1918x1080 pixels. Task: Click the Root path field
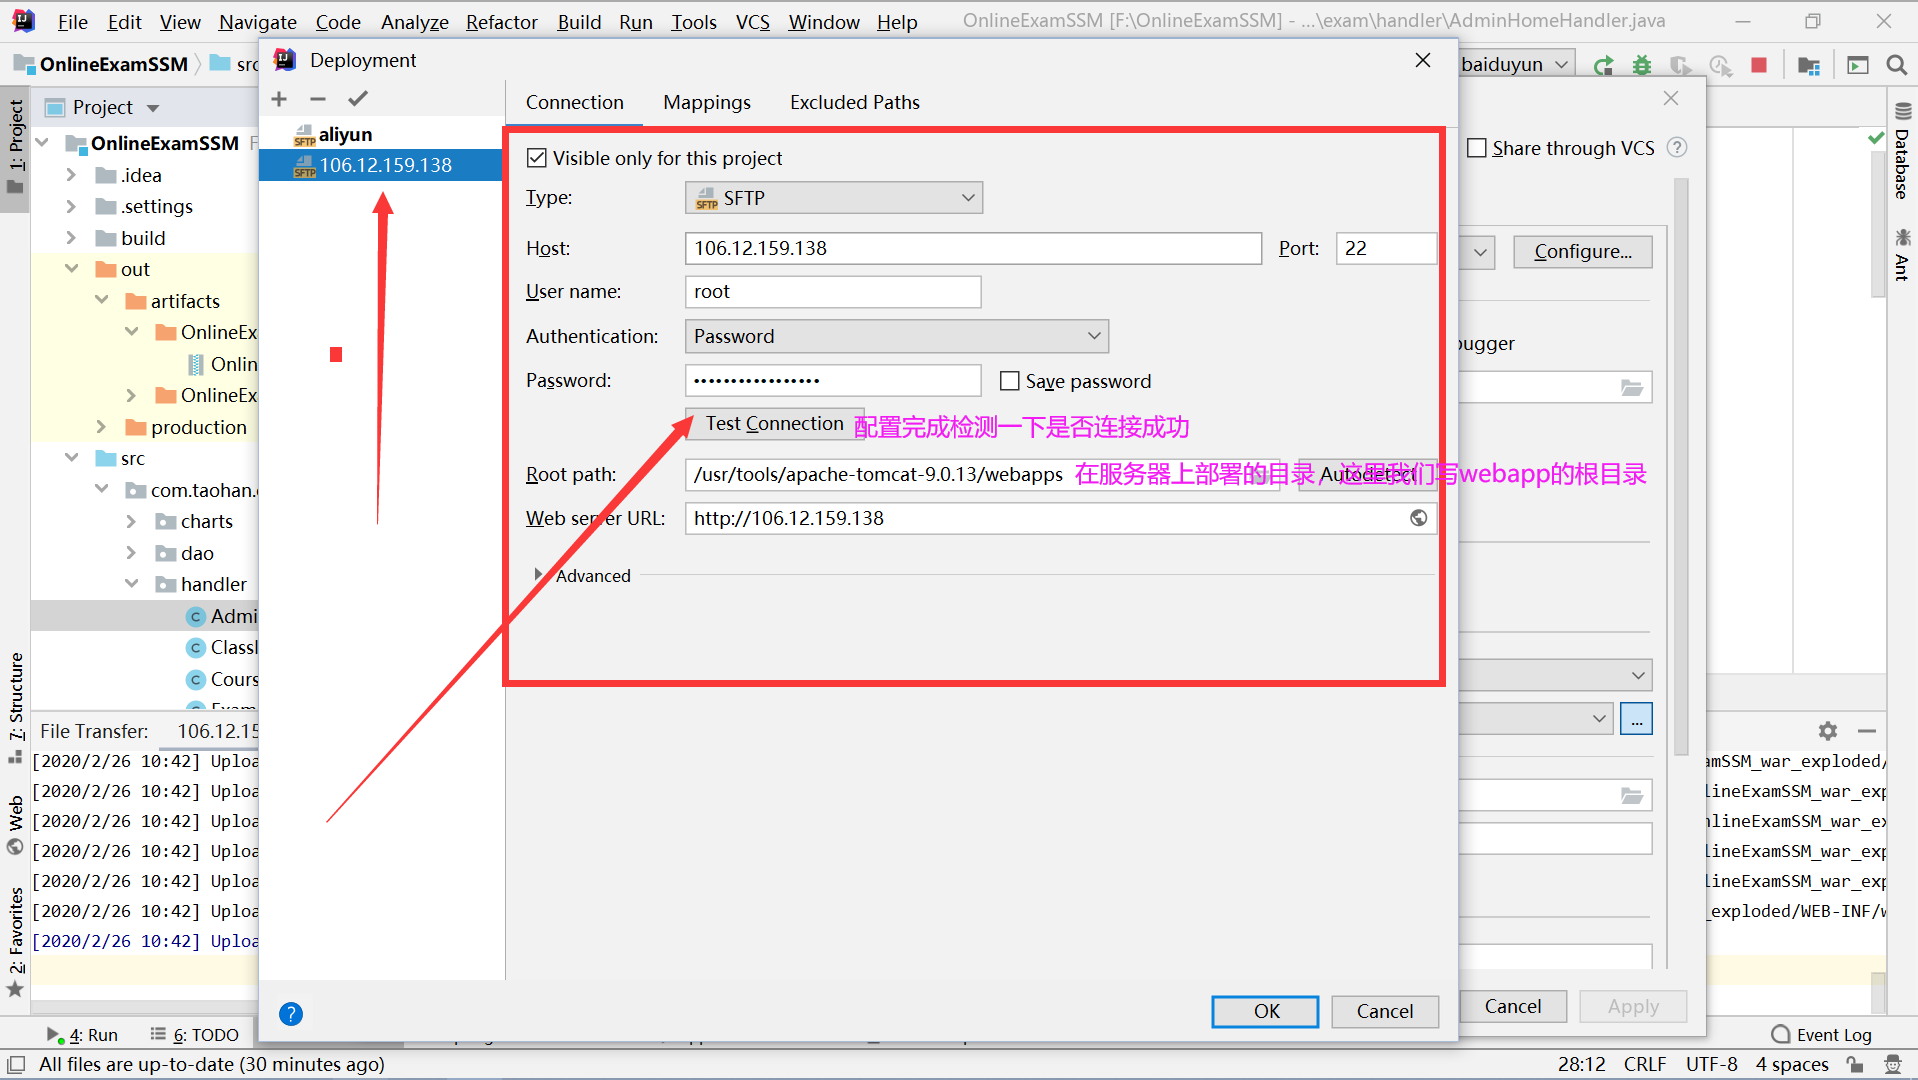click(982, 474)
